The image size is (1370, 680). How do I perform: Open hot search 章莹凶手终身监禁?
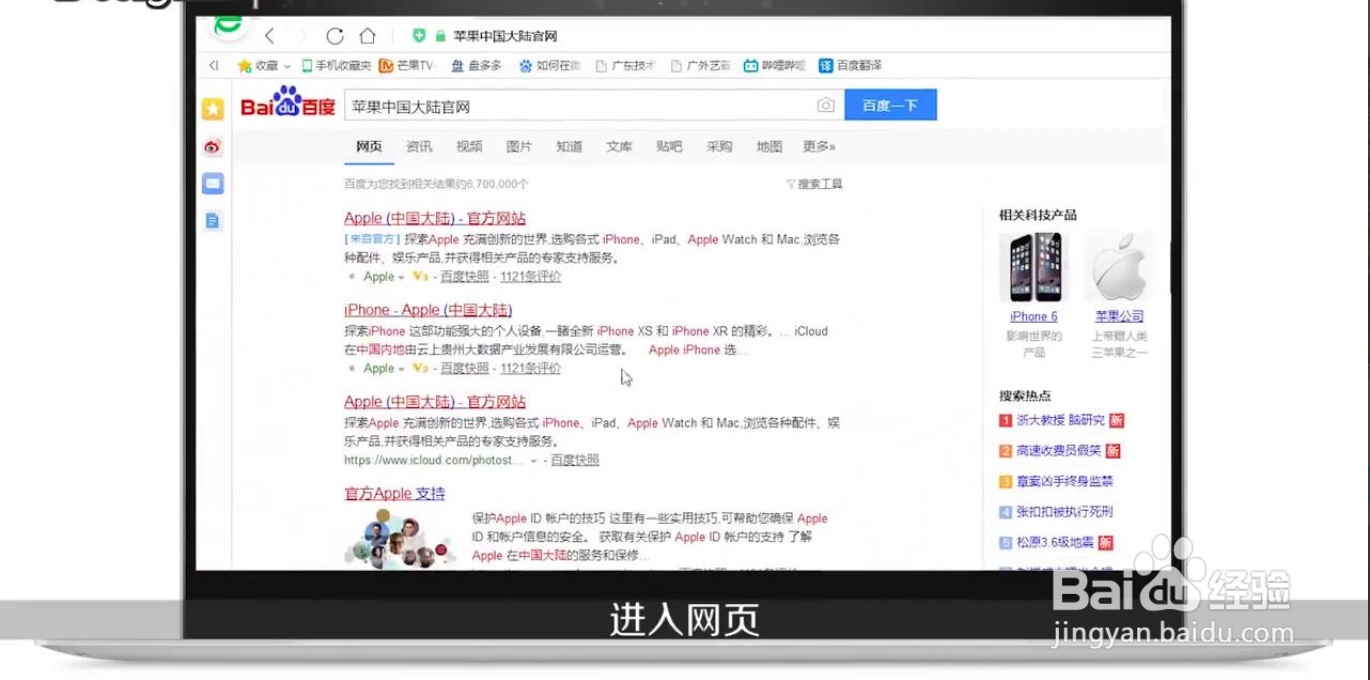coord(1065,482)
